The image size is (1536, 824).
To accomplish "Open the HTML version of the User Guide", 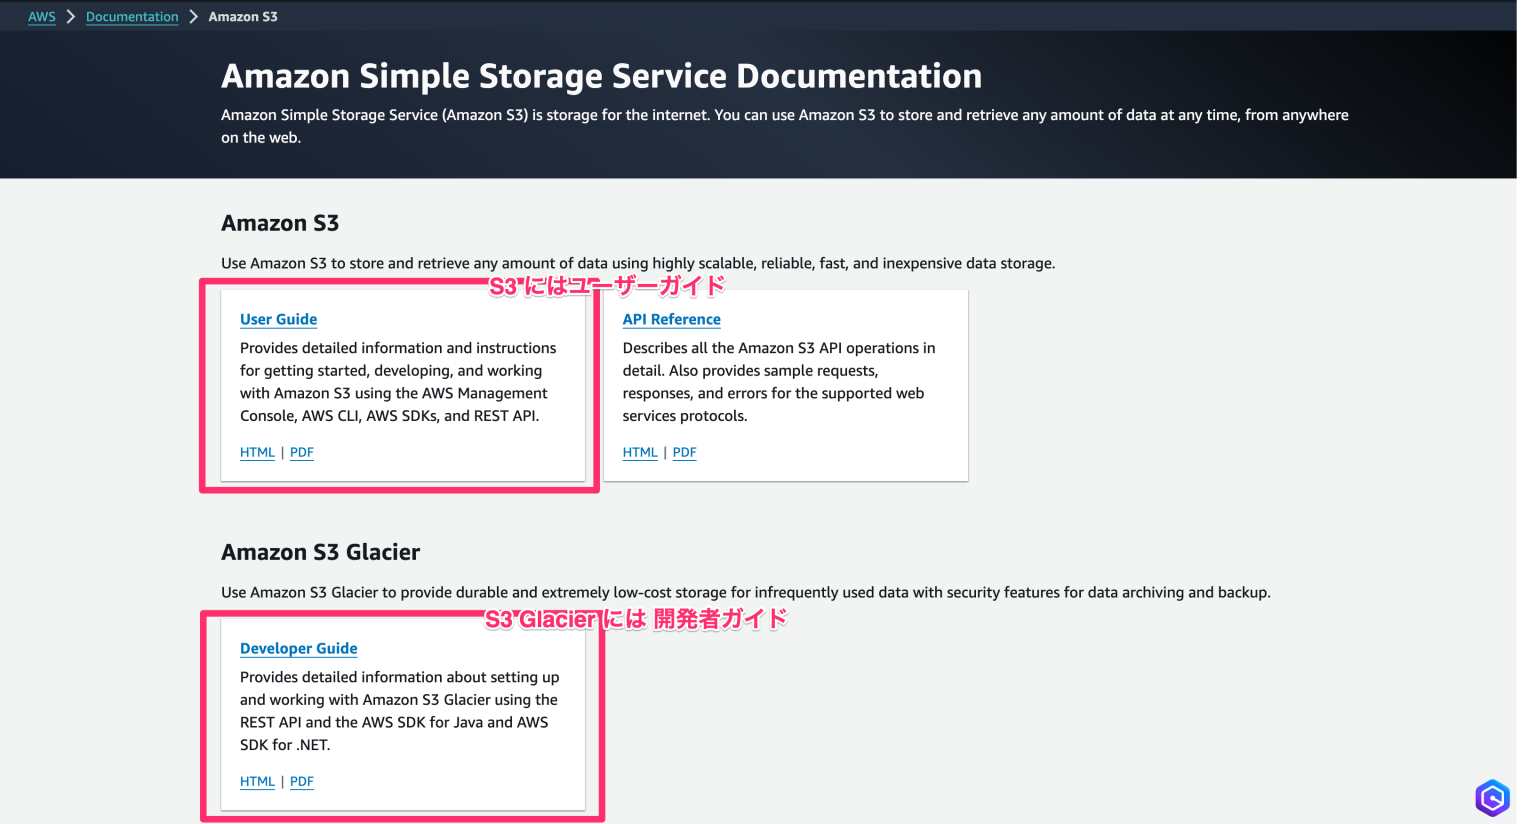I will (x=257, y=452).
